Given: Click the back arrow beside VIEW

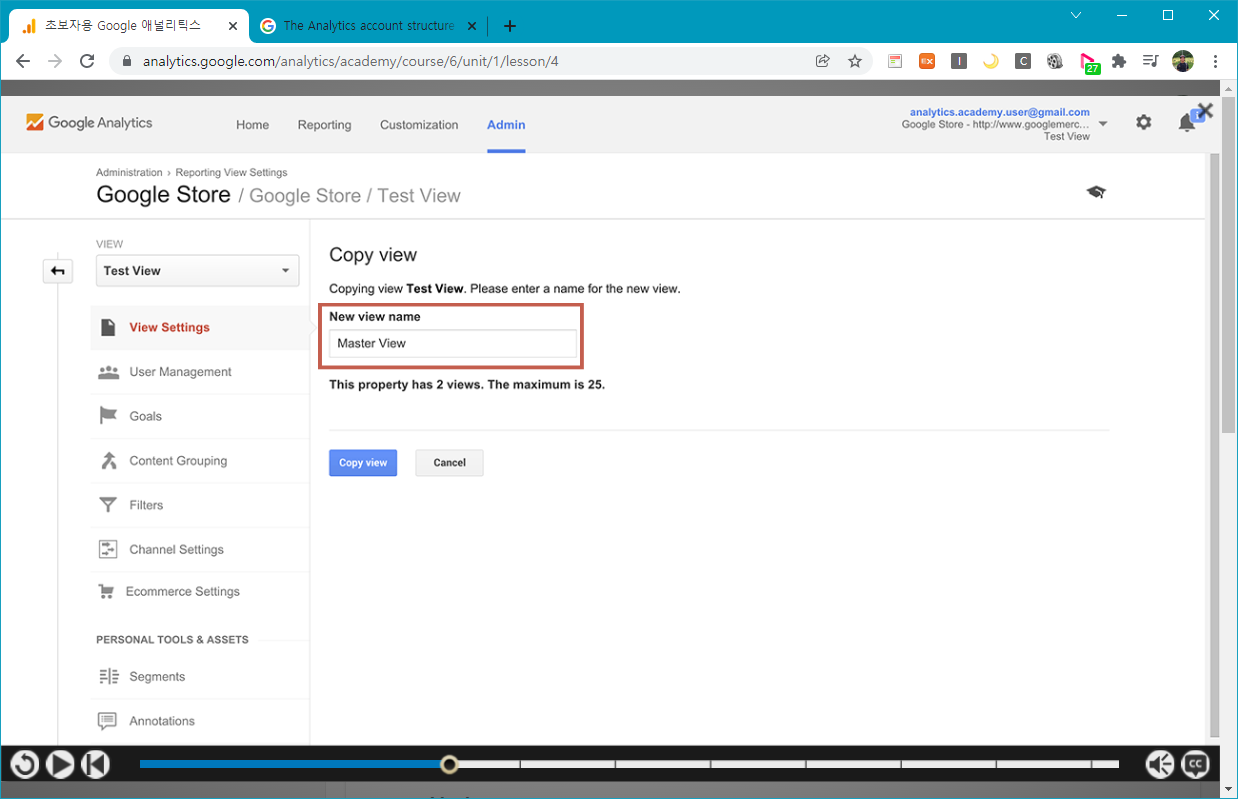Looking at the screenshot, I should 58,271.
